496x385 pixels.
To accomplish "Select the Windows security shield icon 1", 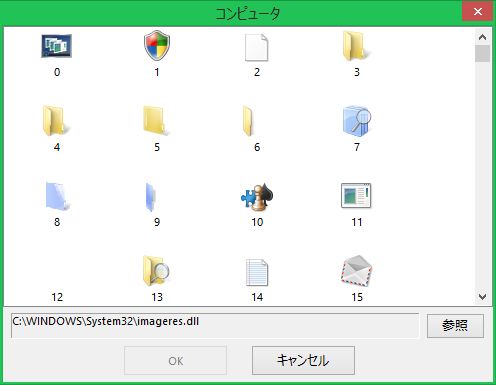I will 157,46.
